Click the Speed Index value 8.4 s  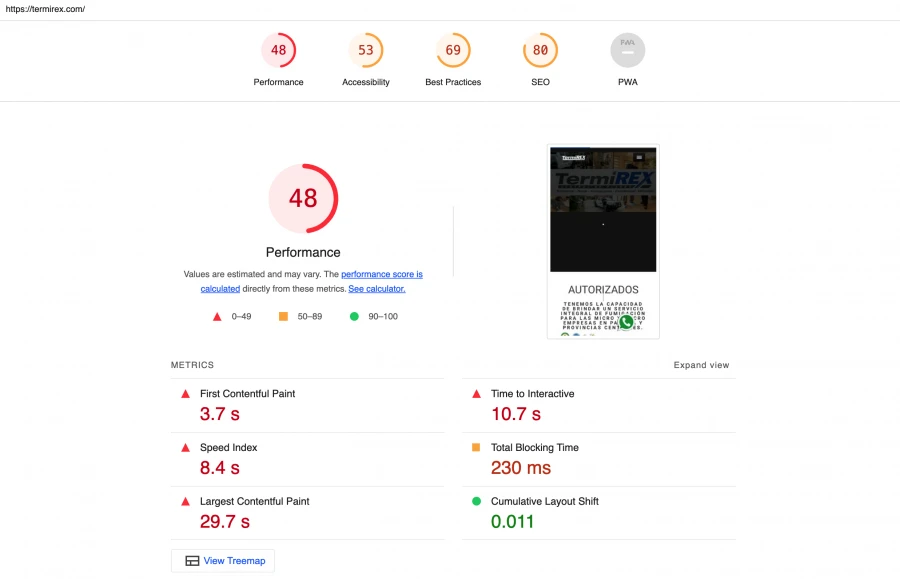coord(219,468)
